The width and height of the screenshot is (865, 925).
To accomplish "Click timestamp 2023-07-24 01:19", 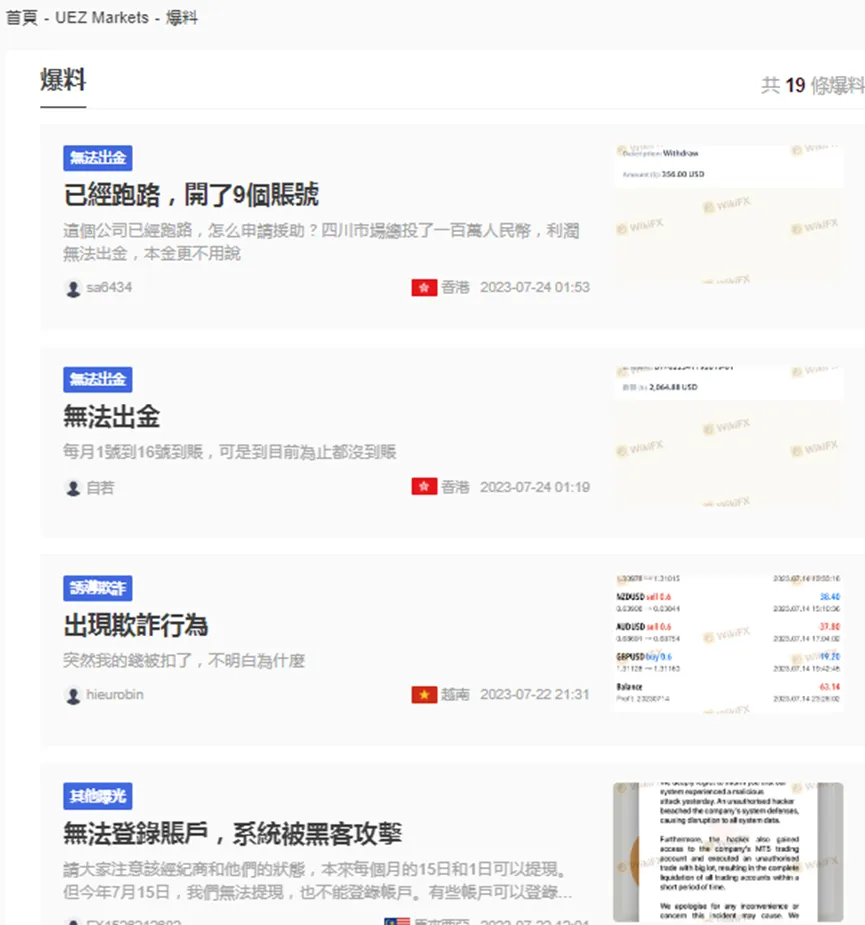I will click(x=535, y=487).
